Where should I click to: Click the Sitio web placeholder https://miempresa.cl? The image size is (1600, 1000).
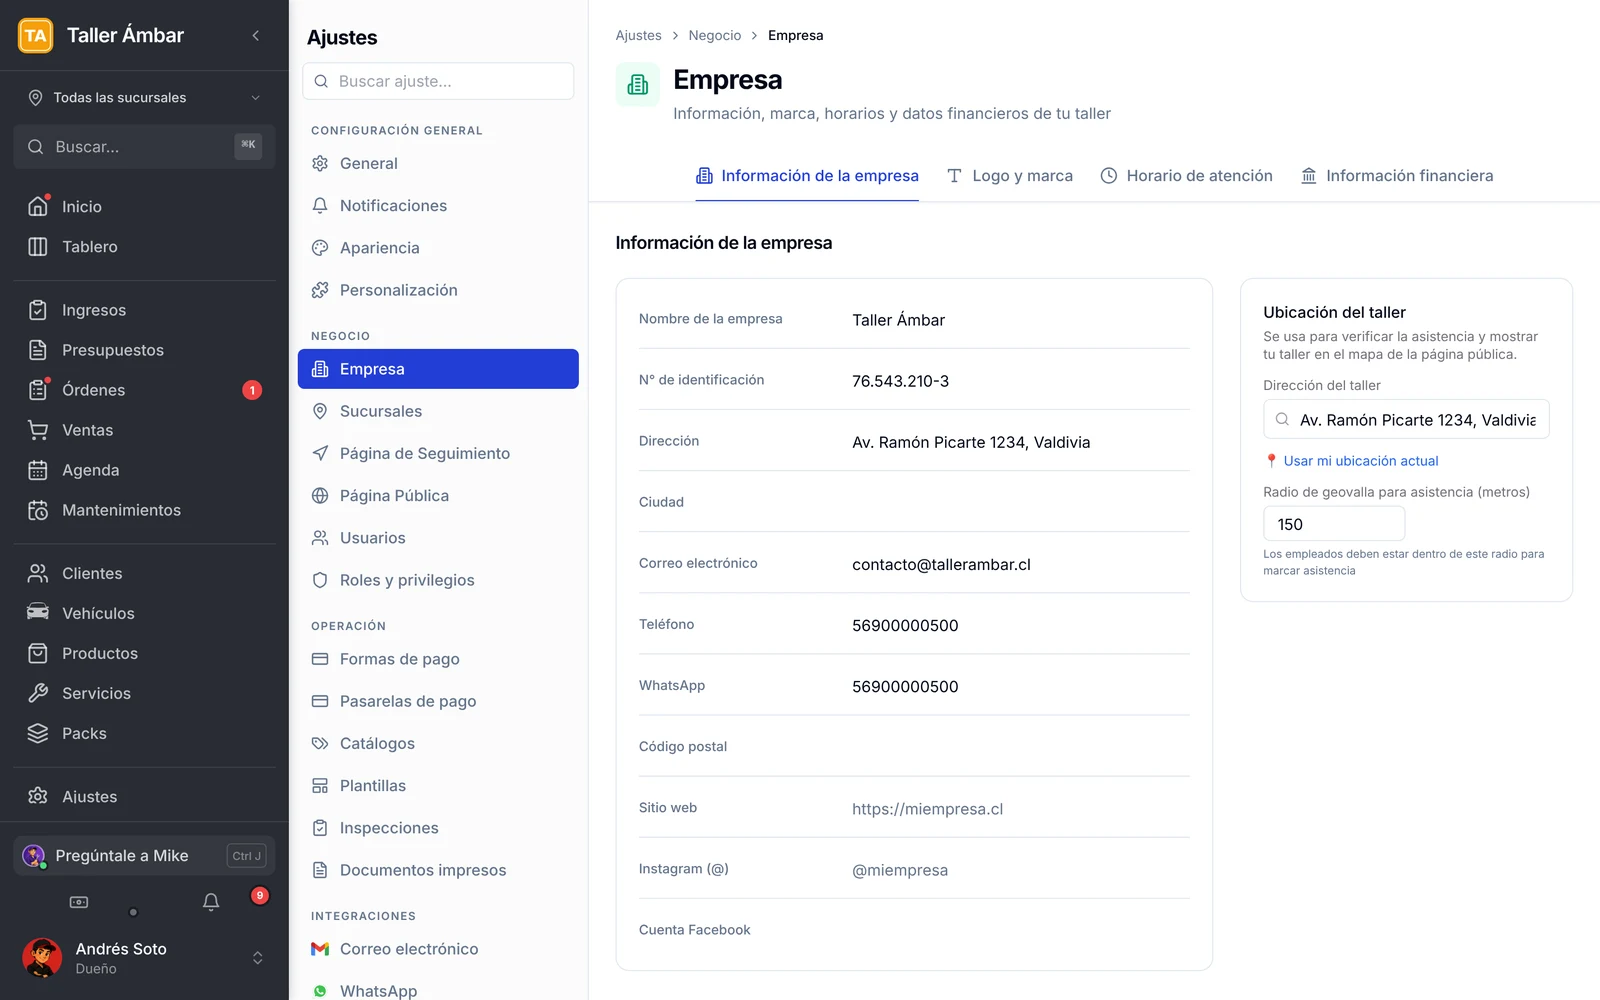(x=927, y=809)
